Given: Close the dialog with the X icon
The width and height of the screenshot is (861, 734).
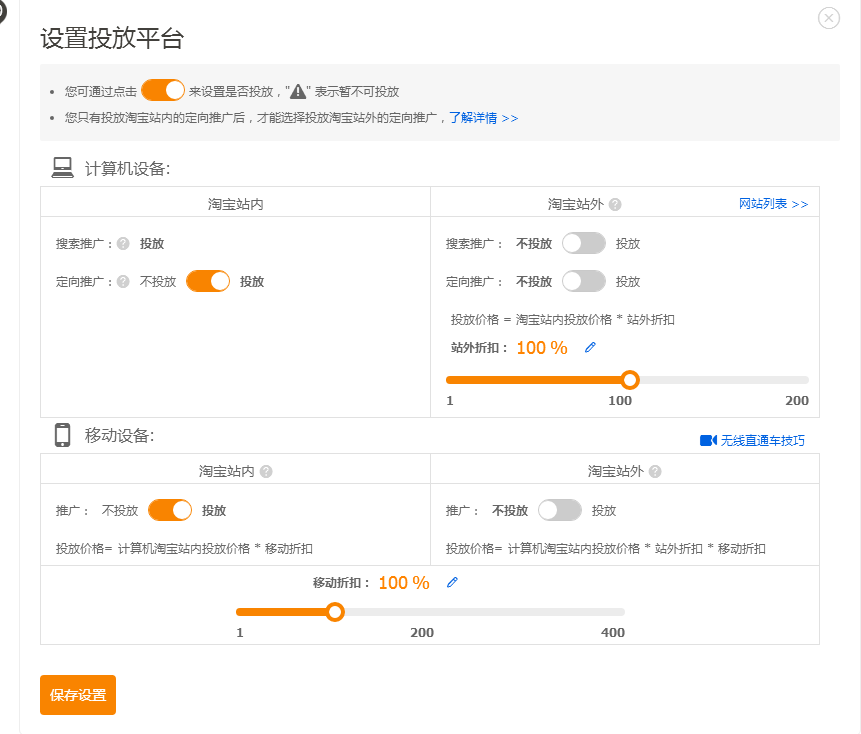Looking at the screenshot, I should pos(829,18).
